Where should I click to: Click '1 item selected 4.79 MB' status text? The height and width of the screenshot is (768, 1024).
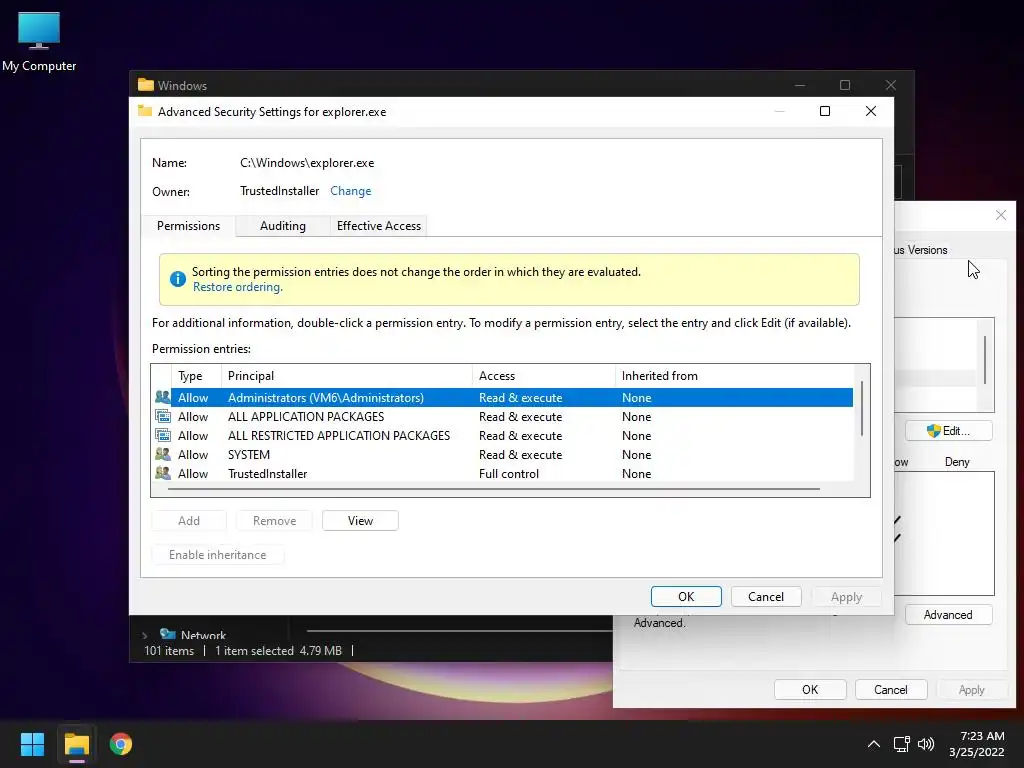coord(278,650)
